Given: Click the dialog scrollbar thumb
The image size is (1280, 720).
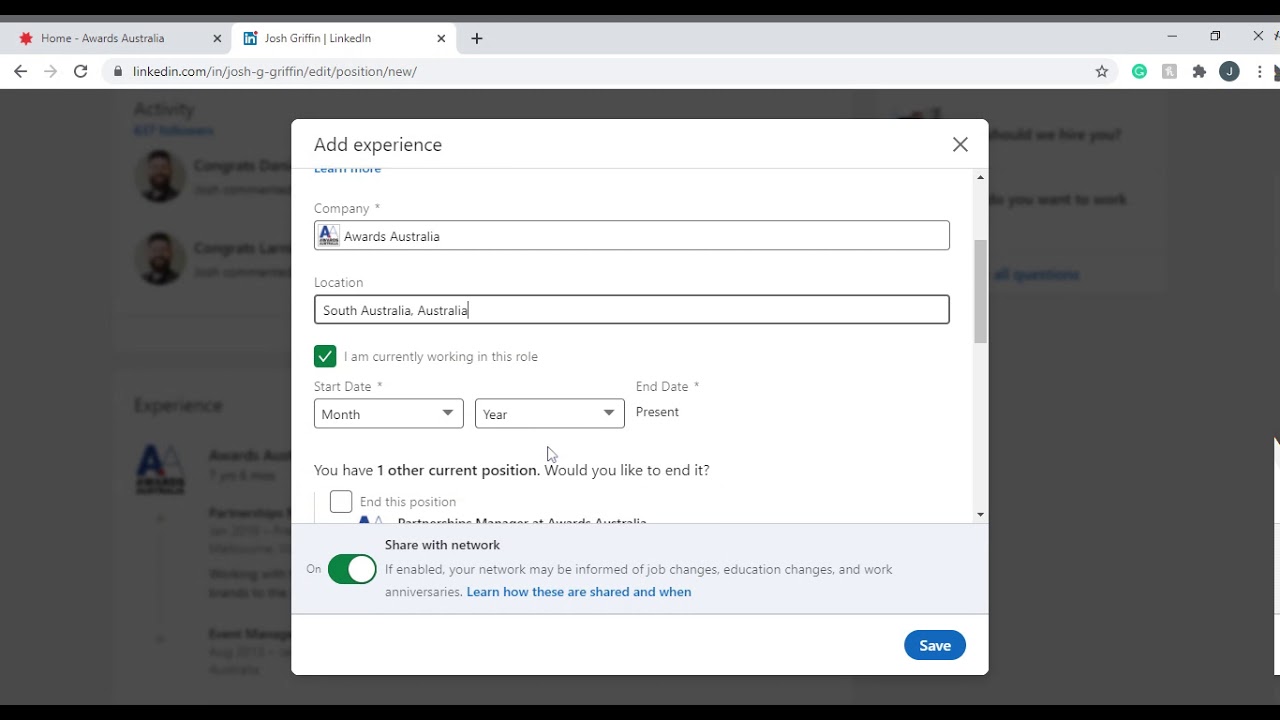Looking at the screenshot, I should 980,292.
